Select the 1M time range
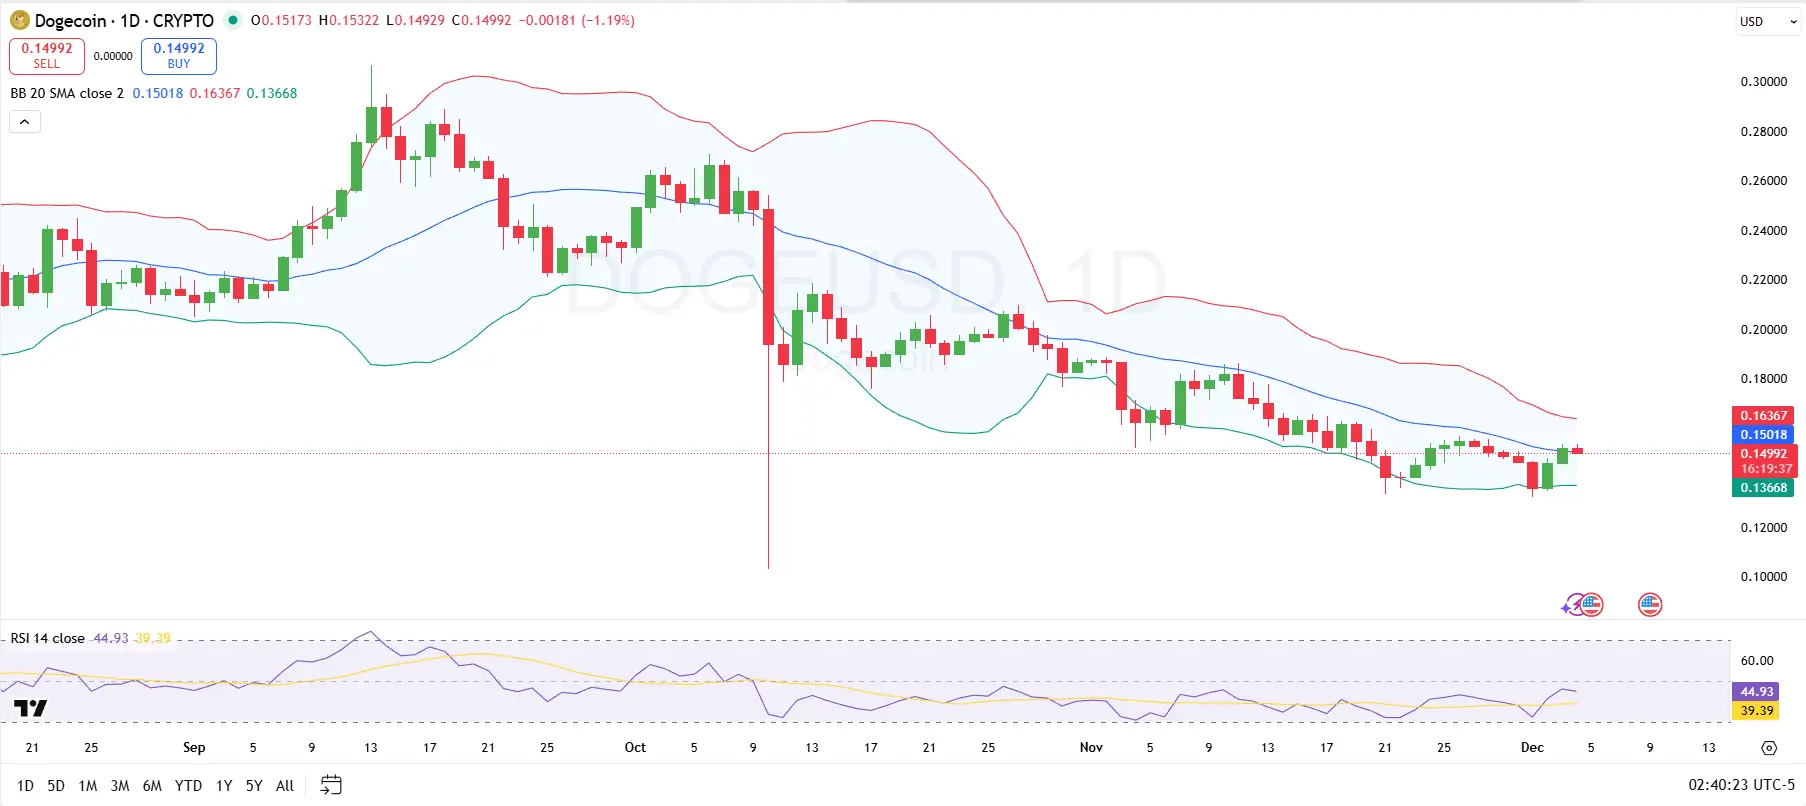The height and width of the screenshot is (806, 1806). pos(88,786)
